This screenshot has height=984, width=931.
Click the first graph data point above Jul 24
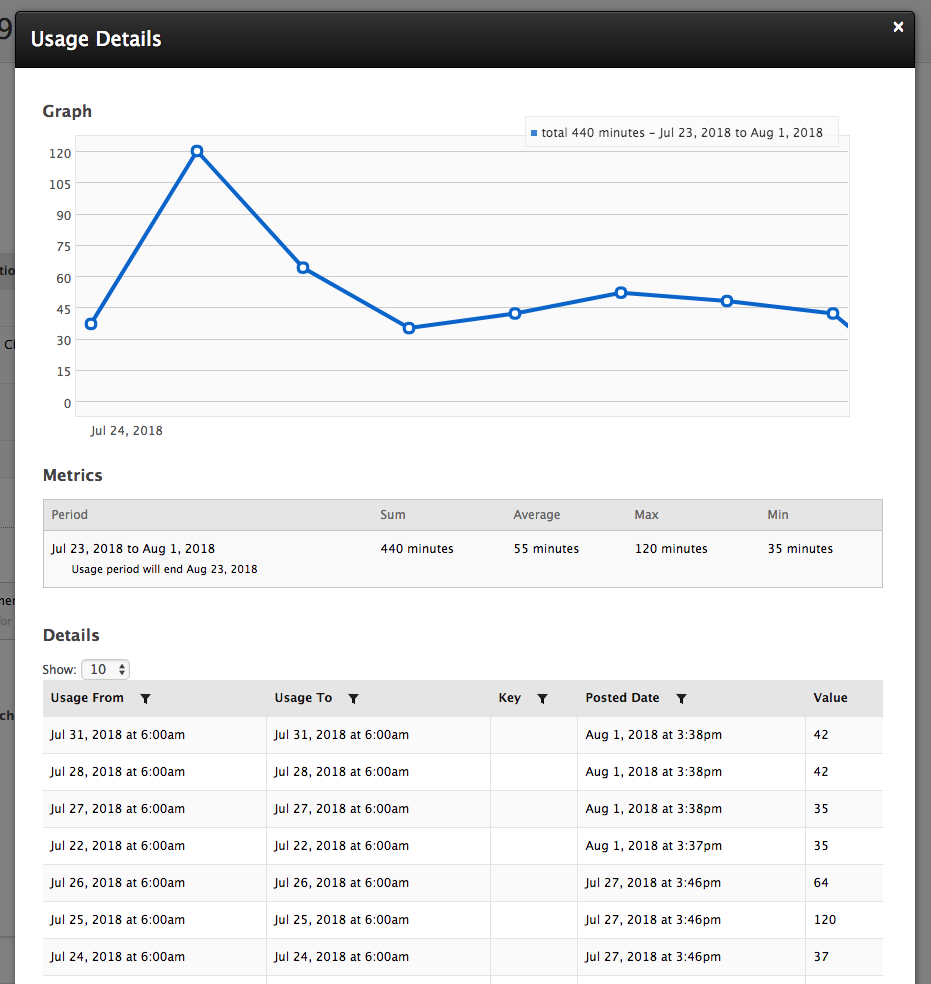coord(91,324)
